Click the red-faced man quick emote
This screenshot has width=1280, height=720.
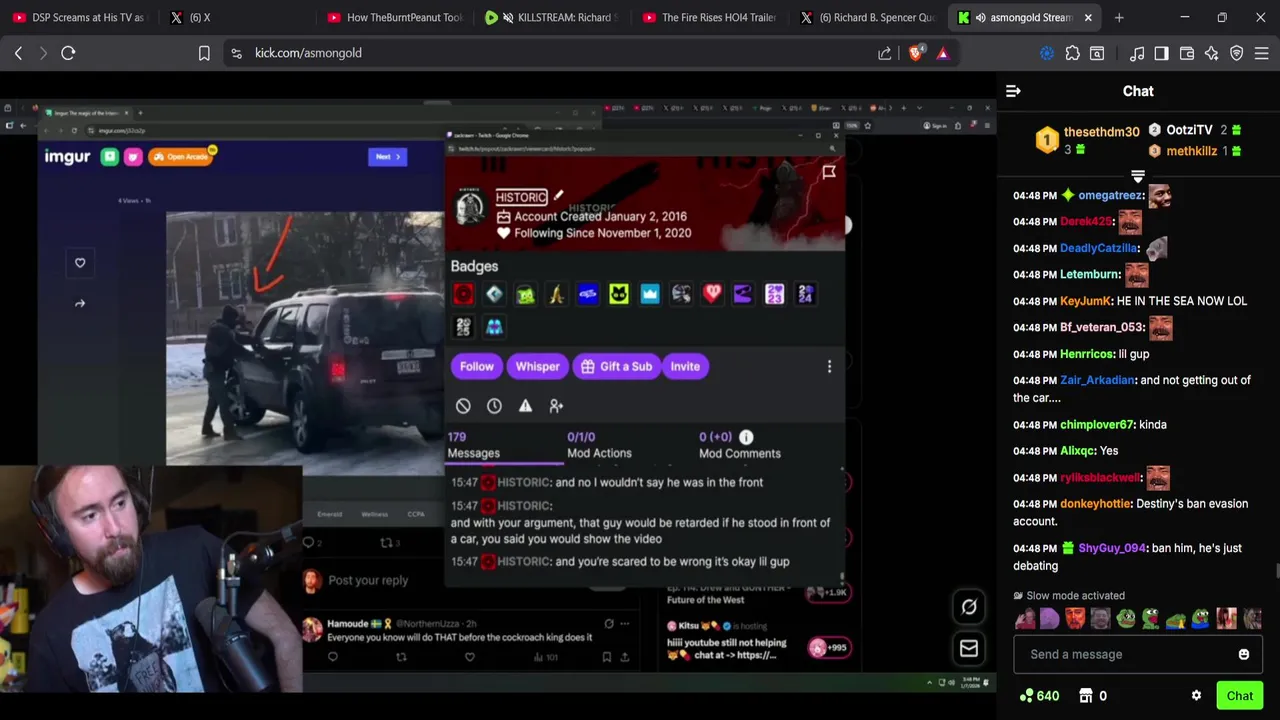tap(1075, 619)
